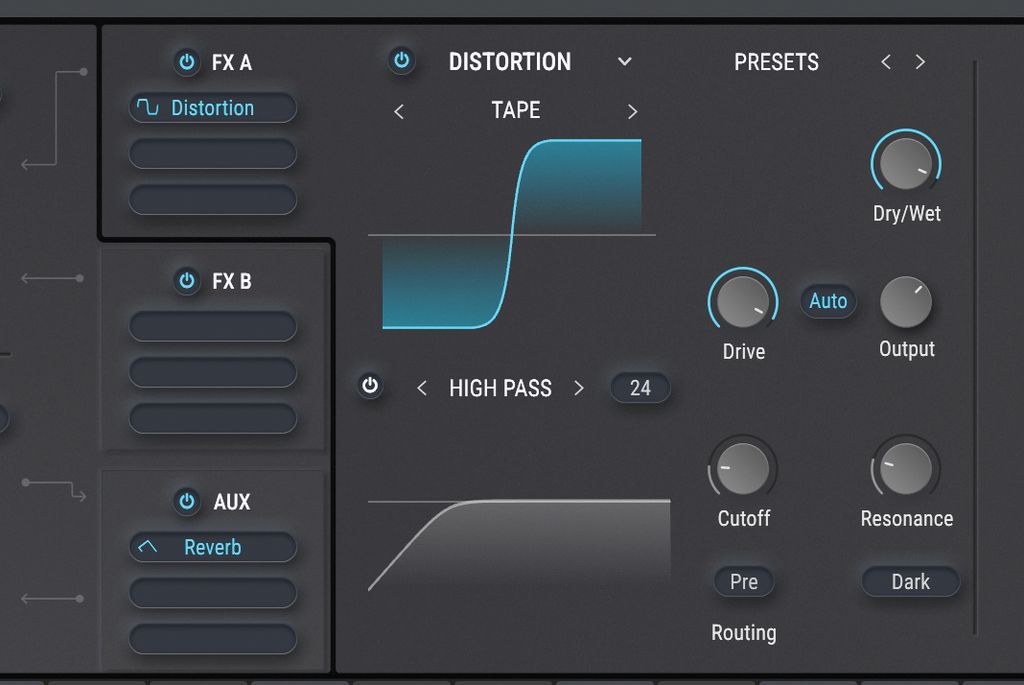Switch Routing to Pre mode
Screen dimensions: 1024x685
coord(742,581)
